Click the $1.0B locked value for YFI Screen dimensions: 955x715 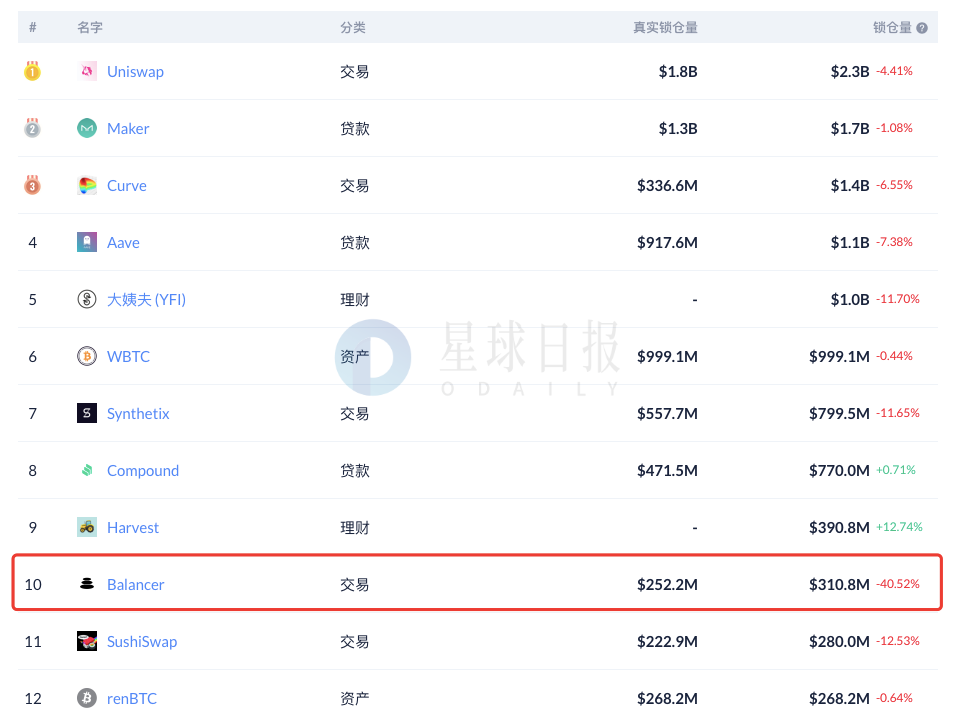[850, 300]
